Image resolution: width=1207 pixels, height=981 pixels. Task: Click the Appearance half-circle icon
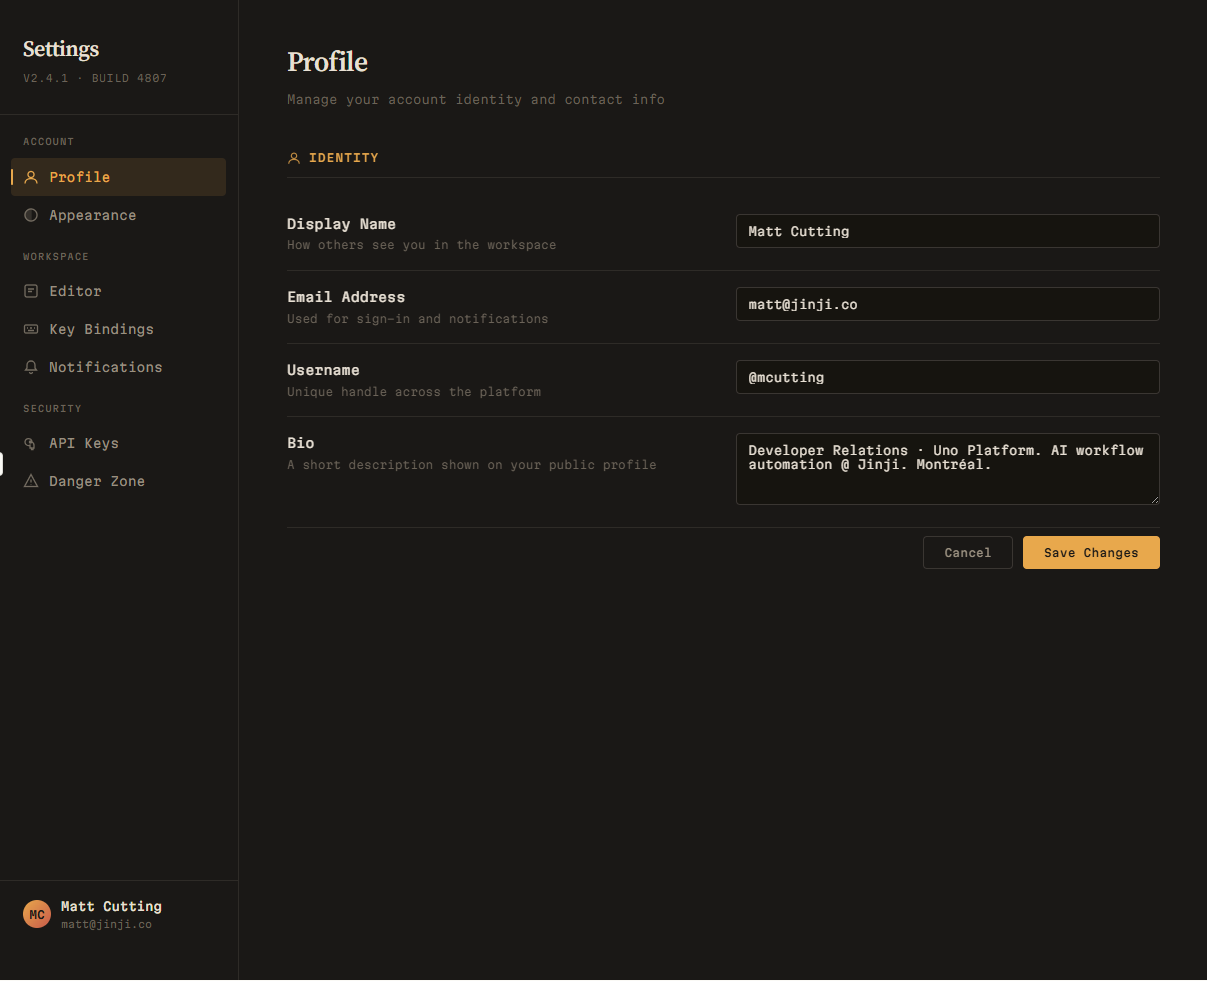(x=31, y=215)
